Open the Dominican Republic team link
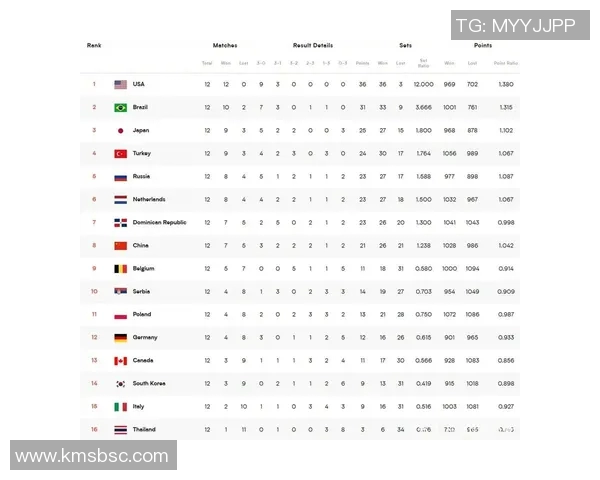The image size is (600, 480). pyautogui.click(x=160, y=222)
